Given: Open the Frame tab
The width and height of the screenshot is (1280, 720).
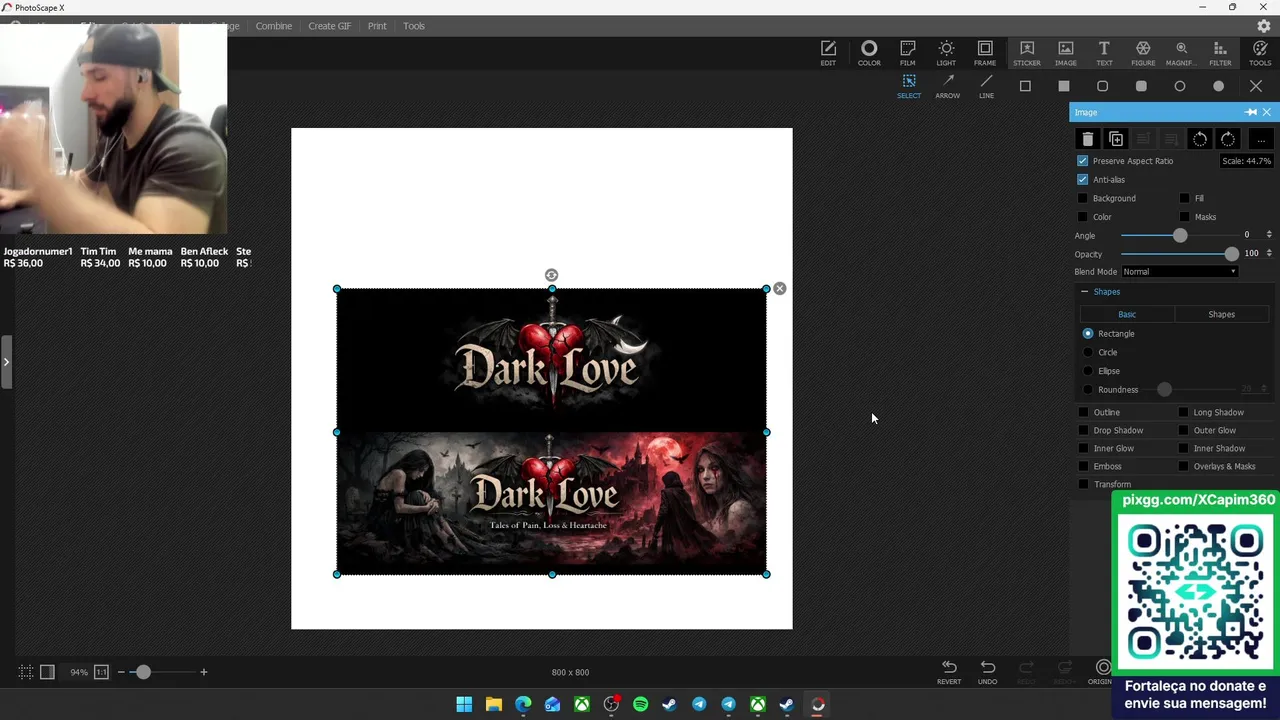Looking at the screenshot, I should click(985, 53).
